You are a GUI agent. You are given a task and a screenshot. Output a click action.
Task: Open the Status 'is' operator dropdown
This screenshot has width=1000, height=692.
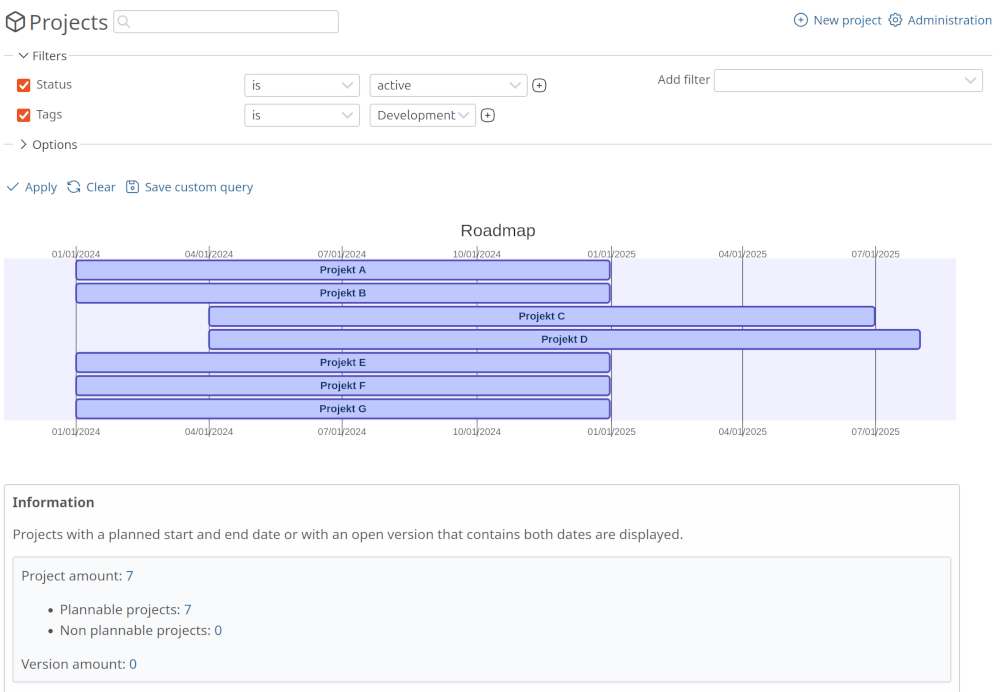301,85
